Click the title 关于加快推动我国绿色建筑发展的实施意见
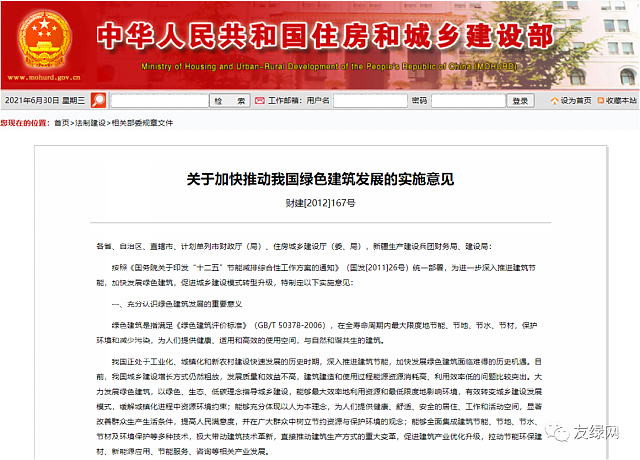The image size is (640, 460). coord(320,179)
